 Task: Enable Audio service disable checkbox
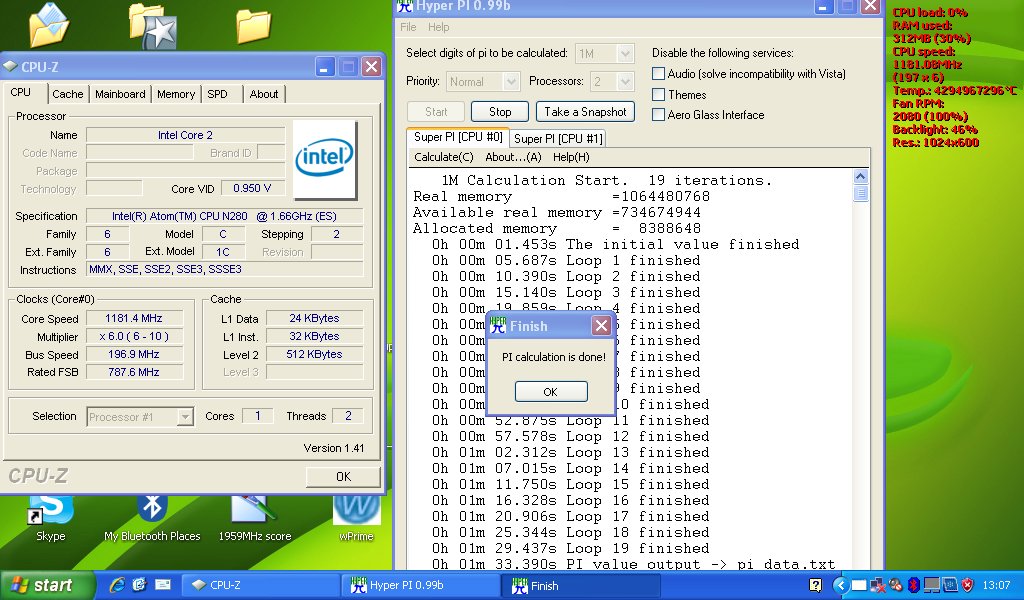[x=658, y=74]
